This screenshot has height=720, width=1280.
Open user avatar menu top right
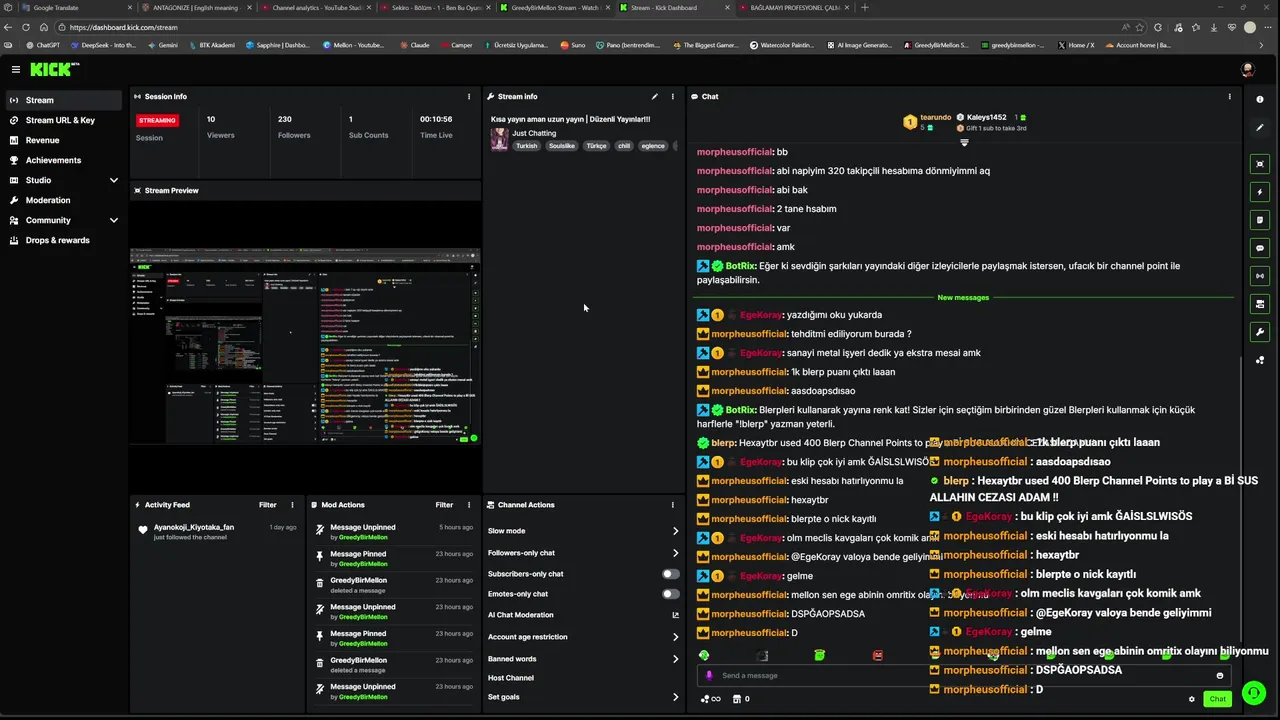pos(1247,70)
